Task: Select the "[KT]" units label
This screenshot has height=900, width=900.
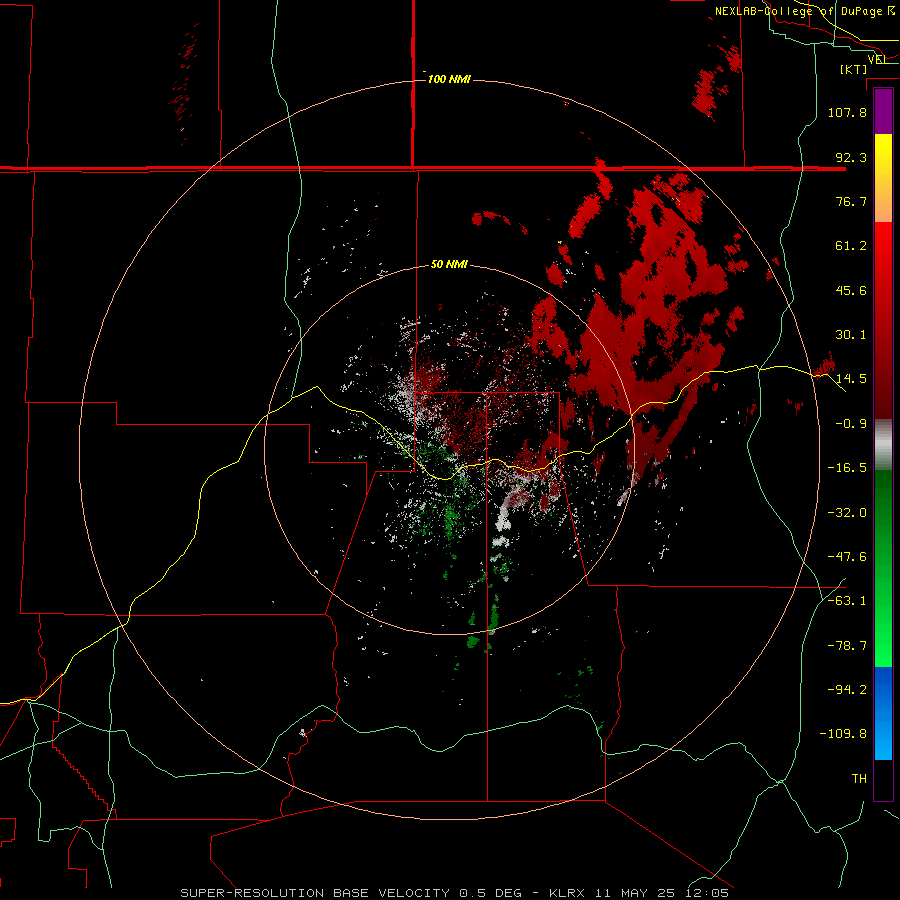Action: pos(854,69)
